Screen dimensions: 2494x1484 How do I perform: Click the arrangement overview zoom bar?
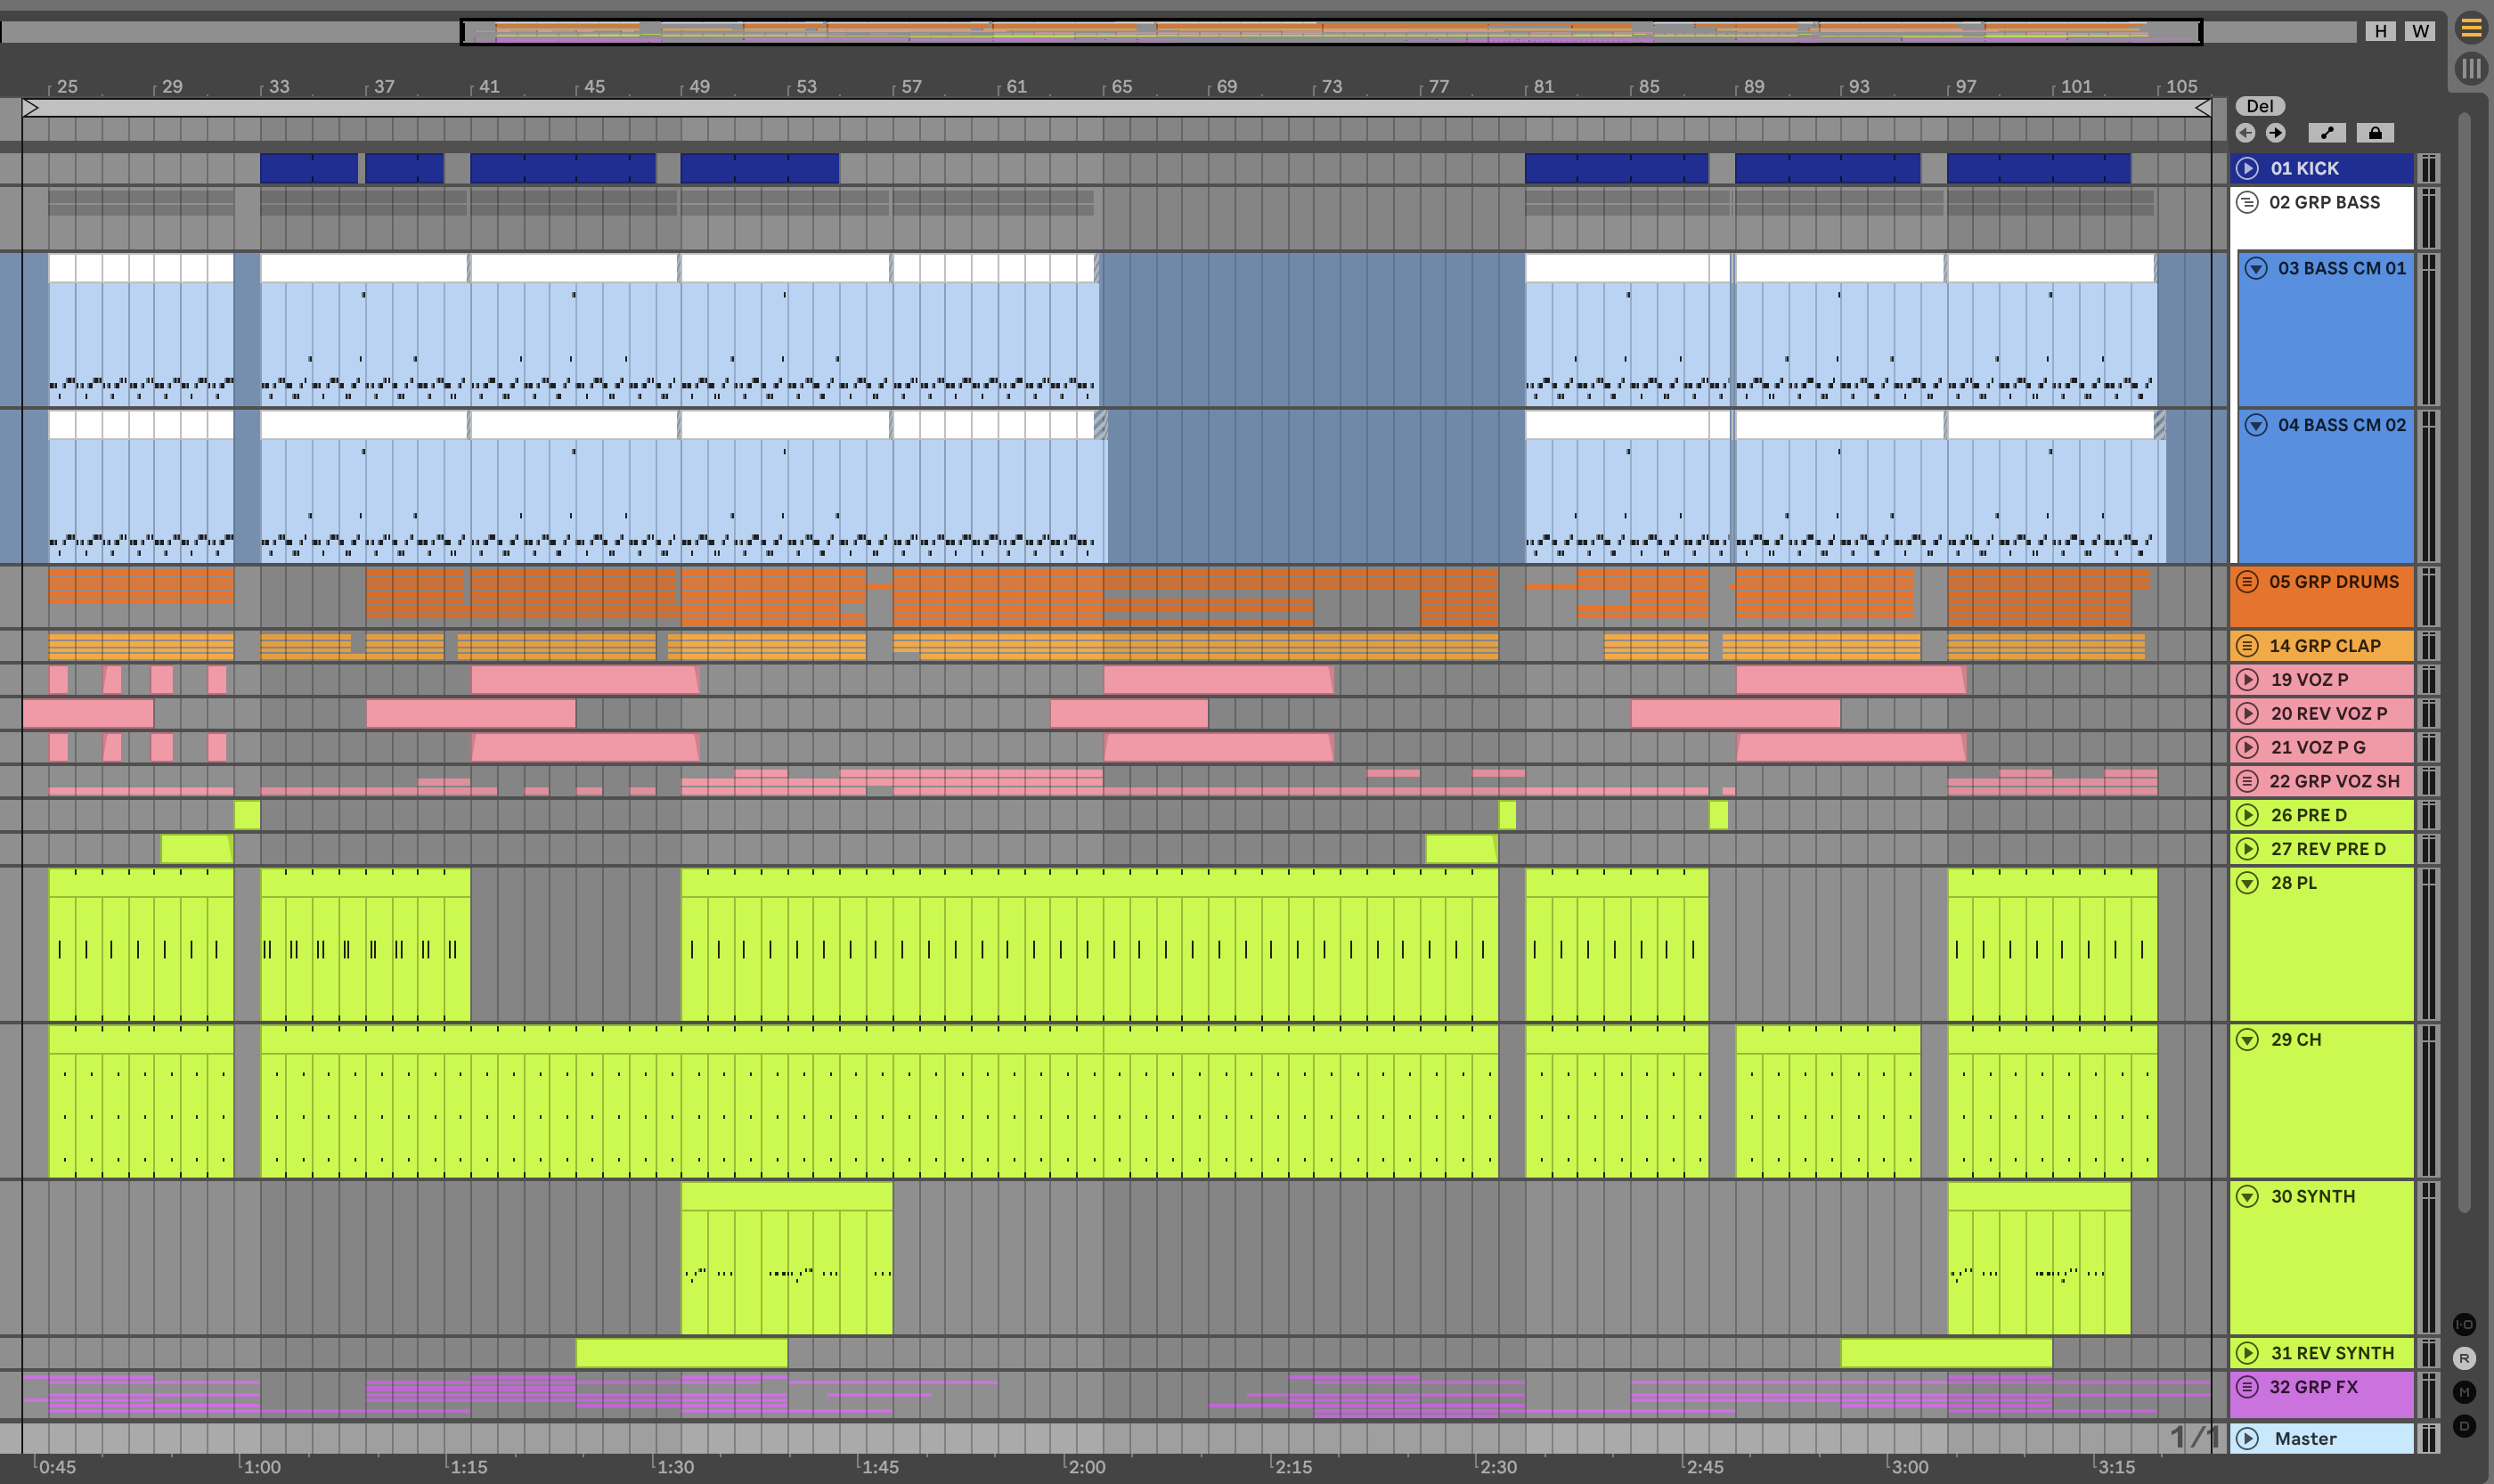click(1330, 31)
